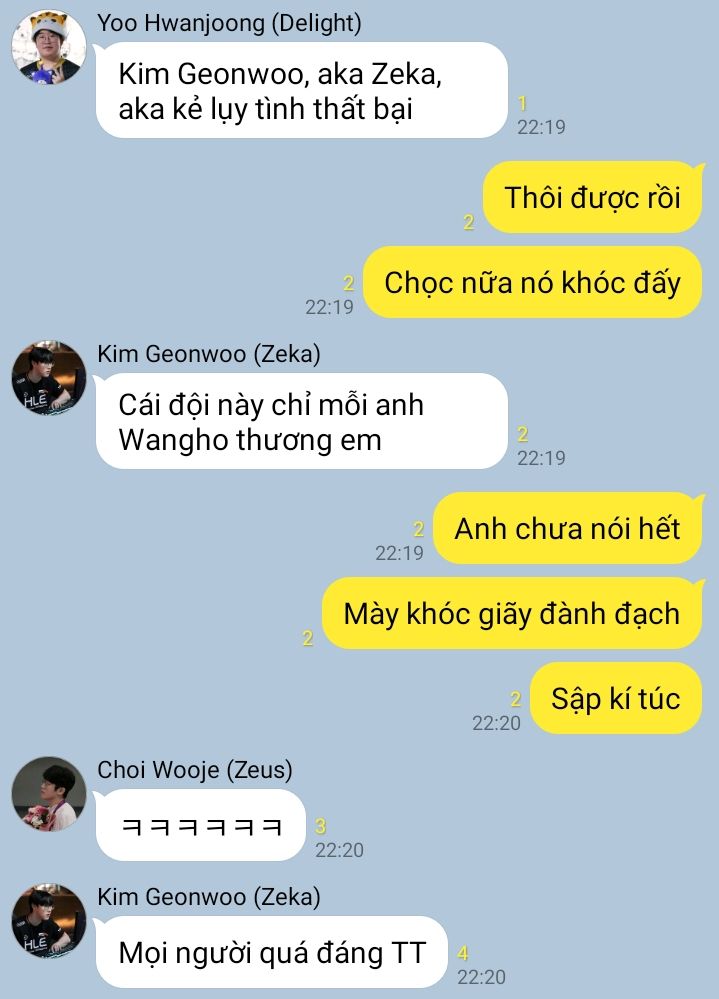Select 'Mọi người quá đáng TT' message
The image size is (719, 999).
[272, 952]
